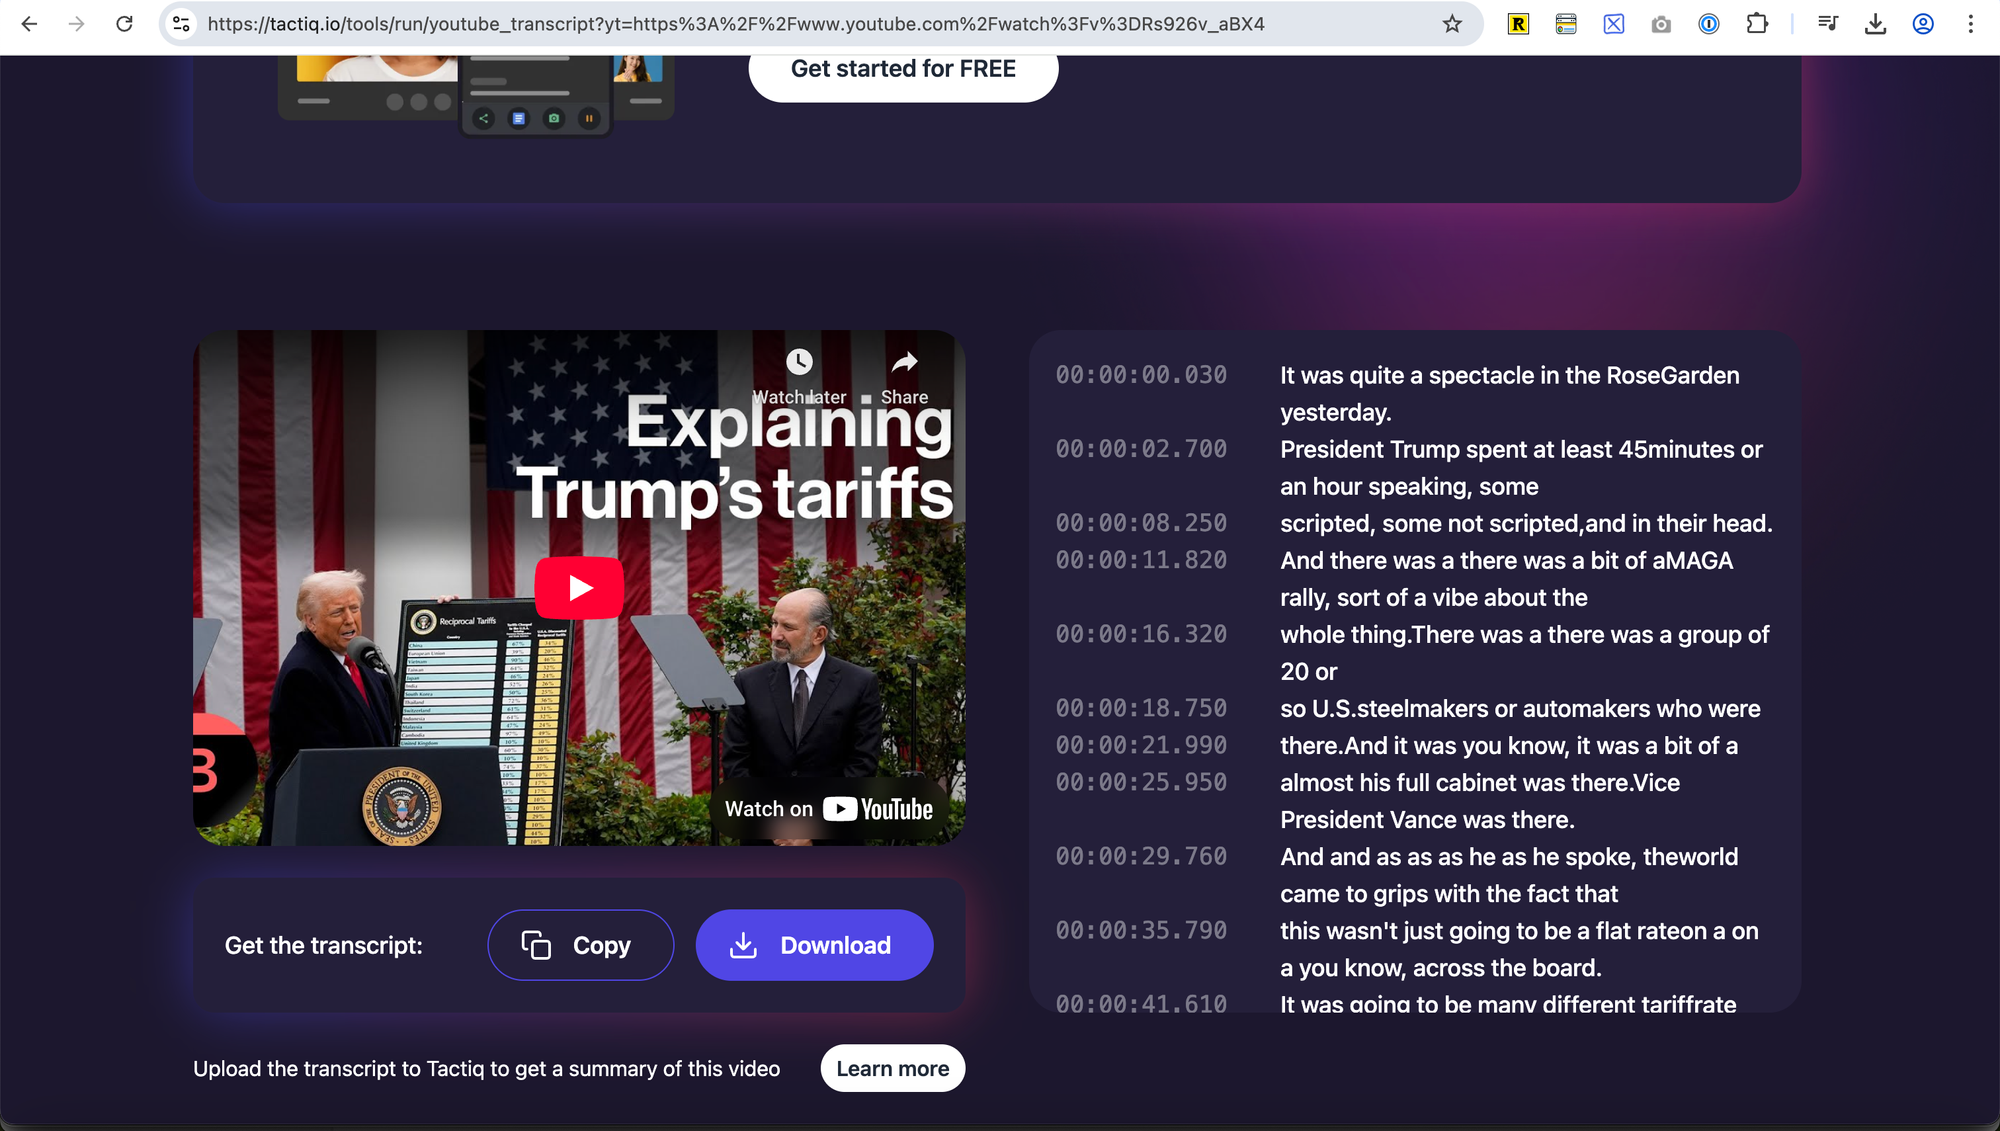Open Chrome media controls icon
This screenshot has height=1131, width=2000.
(1828, 24)
